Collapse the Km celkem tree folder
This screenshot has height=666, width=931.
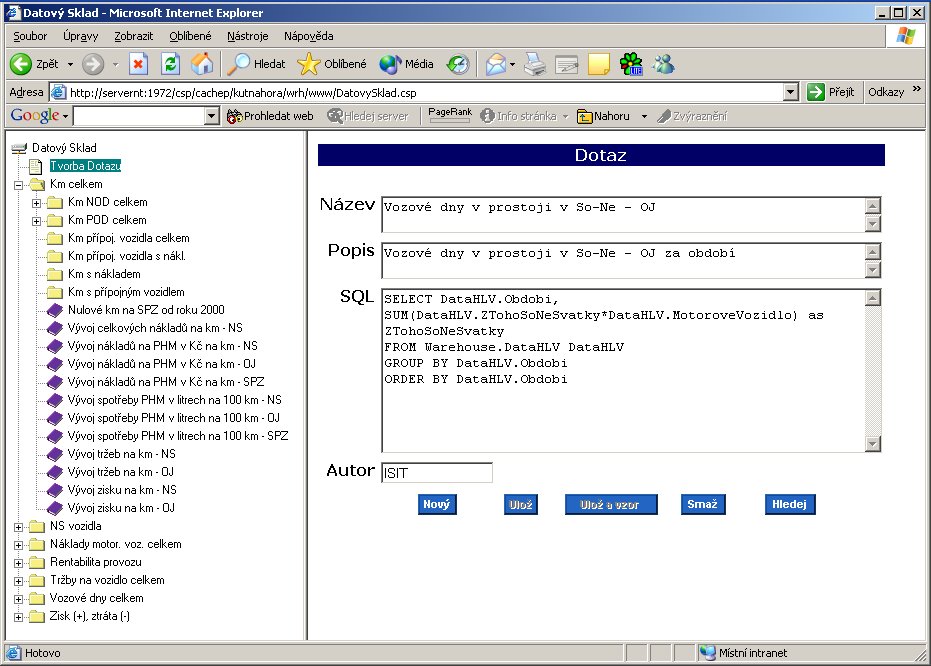coord(18,185)
